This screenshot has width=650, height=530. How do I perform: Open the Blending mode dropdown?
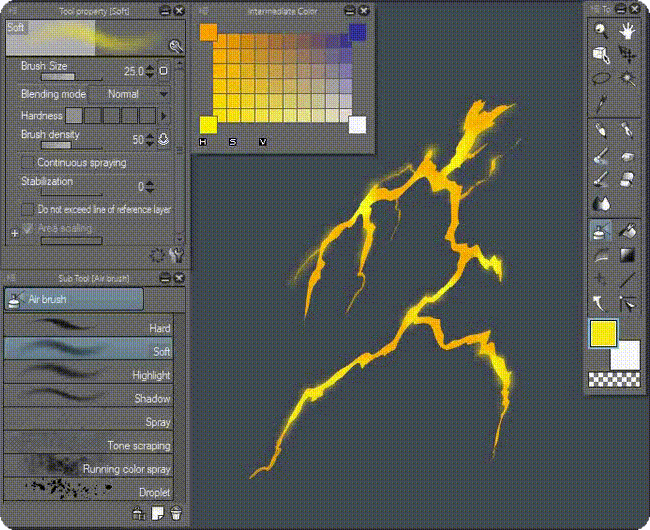coord(130,94)
